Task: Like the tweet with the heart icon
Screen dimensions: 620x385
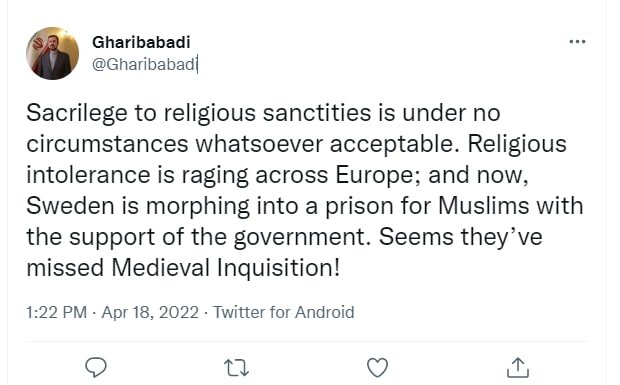Action: tap(378, 368)
